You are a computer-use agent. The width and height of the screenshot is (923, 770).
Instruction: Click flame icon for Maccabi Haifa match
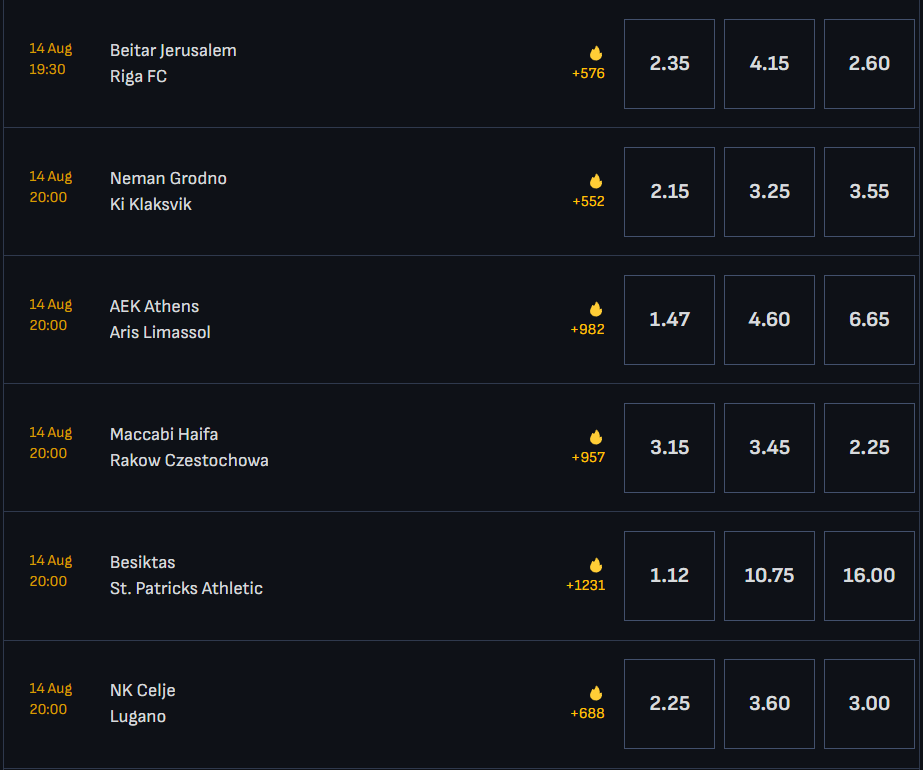(x=596, y=437)
